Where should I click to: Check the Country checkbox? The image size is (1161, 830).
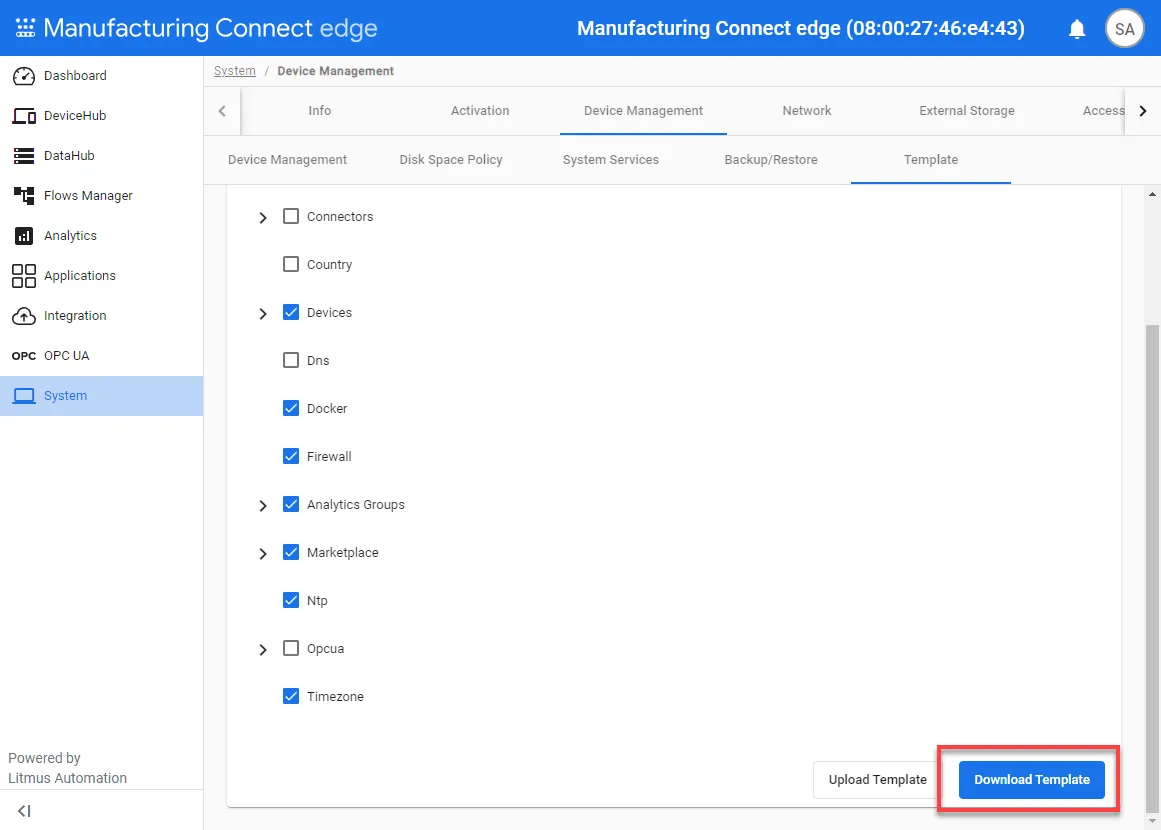(x=291, y=264)
